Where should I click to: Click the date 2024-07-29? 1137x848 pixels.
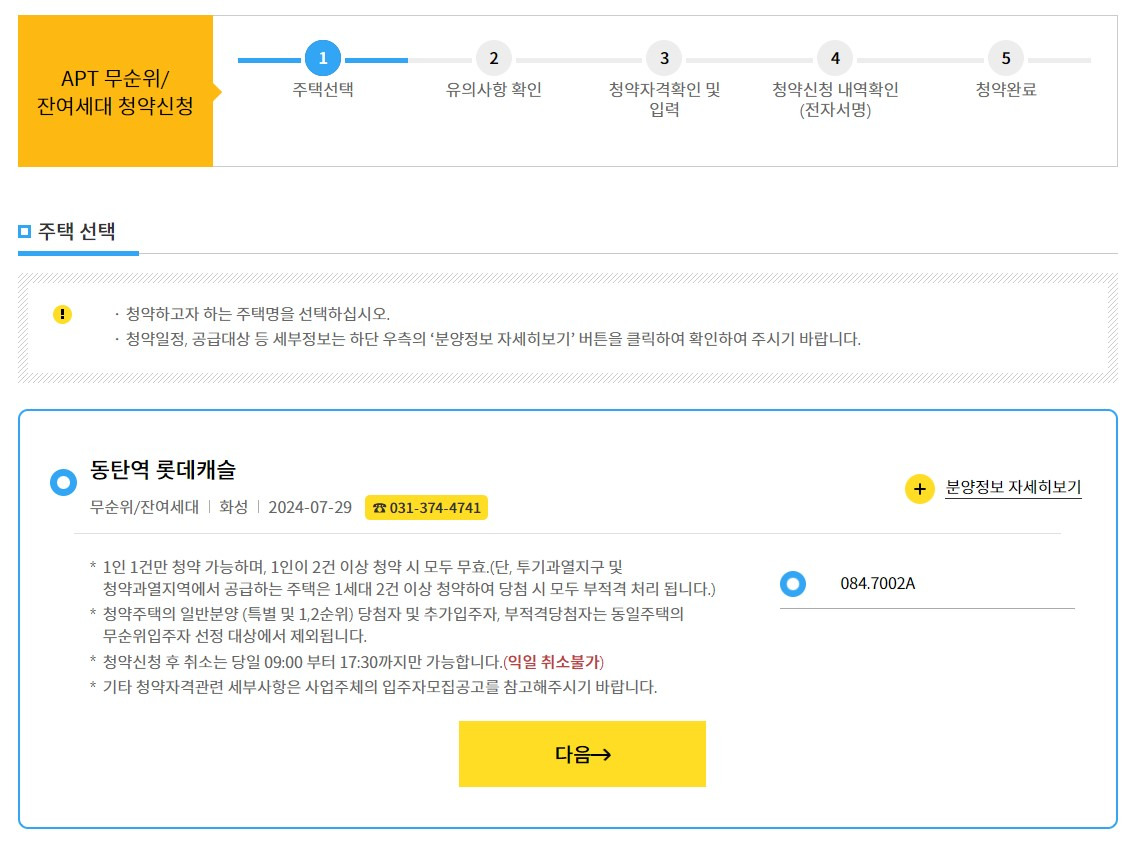[x=310, y=507]
